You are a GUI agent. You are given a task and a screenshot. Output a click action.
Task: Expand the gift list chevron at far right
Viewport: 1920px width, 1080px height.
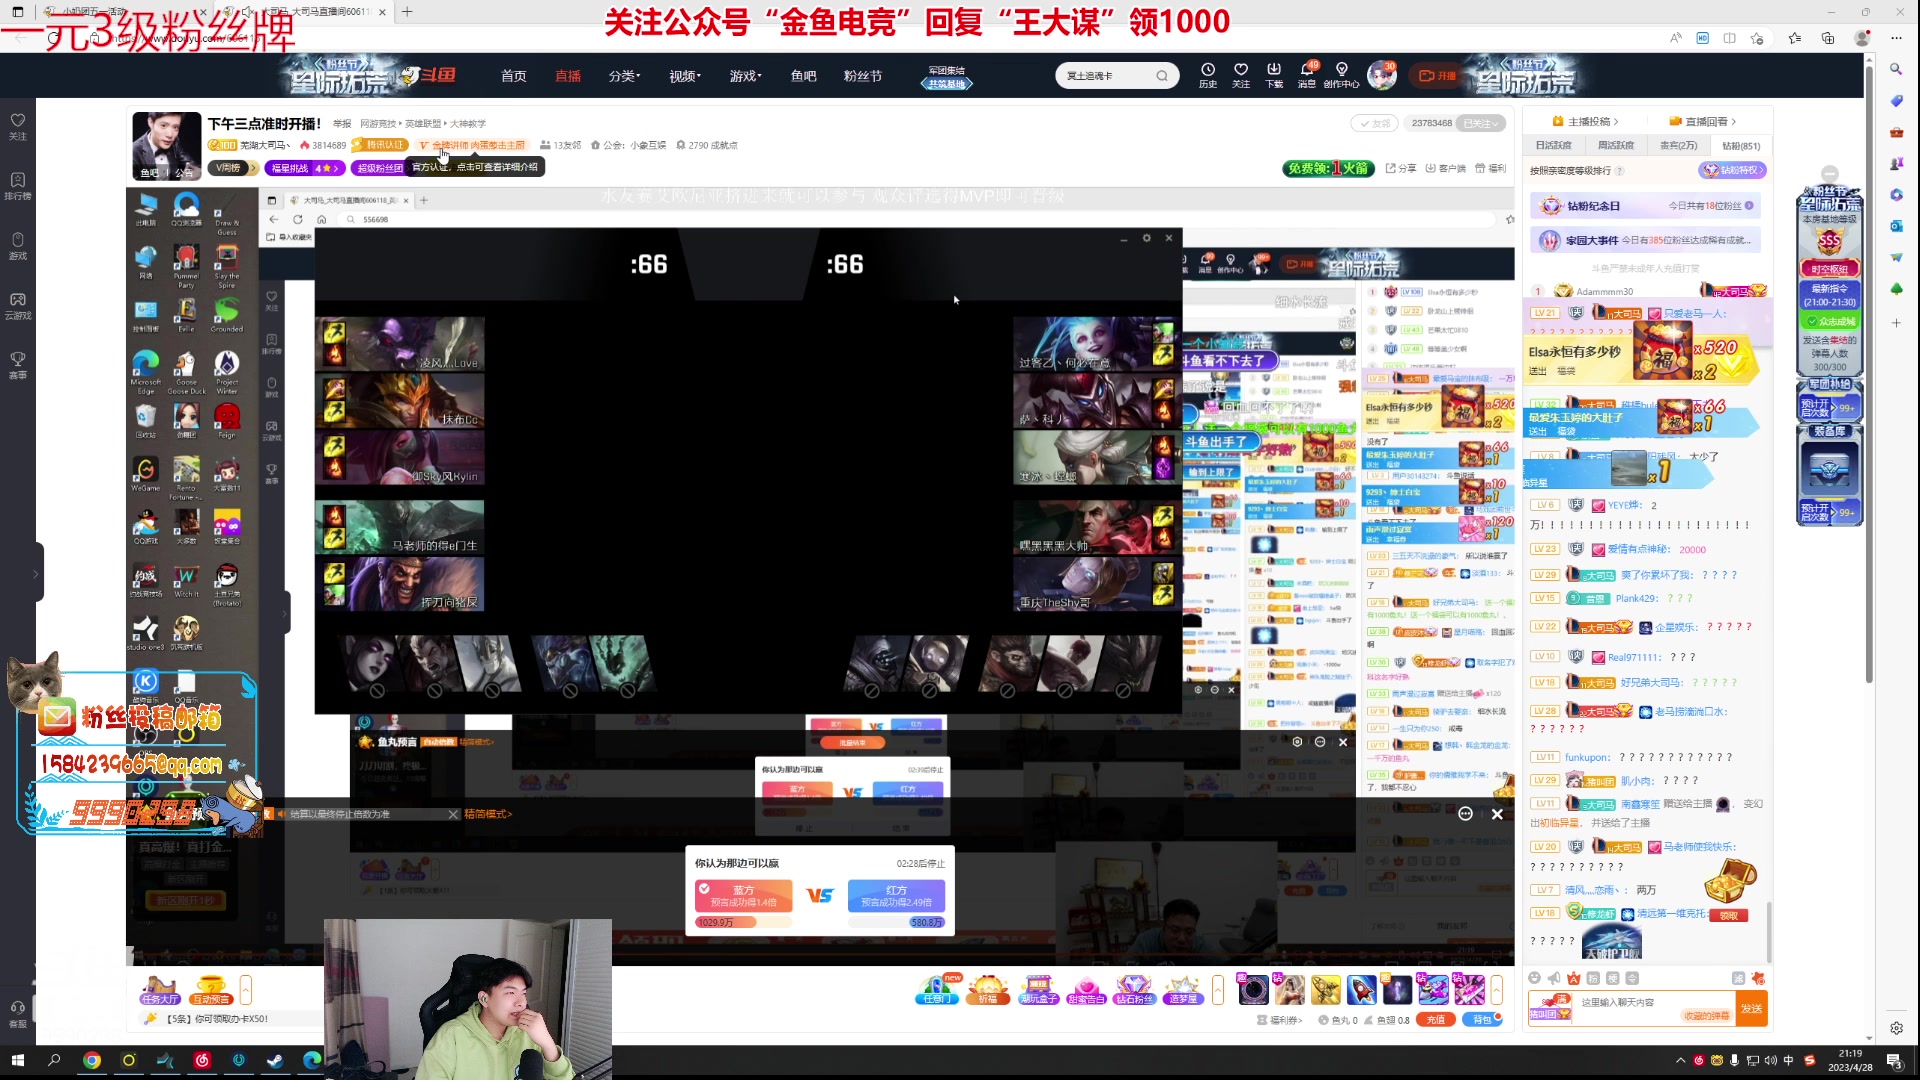1497,990
